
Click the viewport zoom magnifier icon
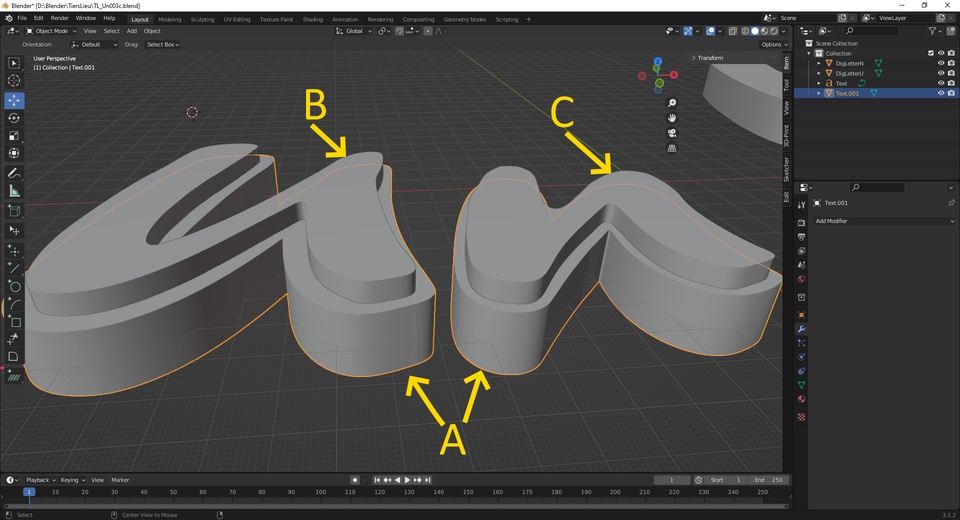[x=672, y=103]
